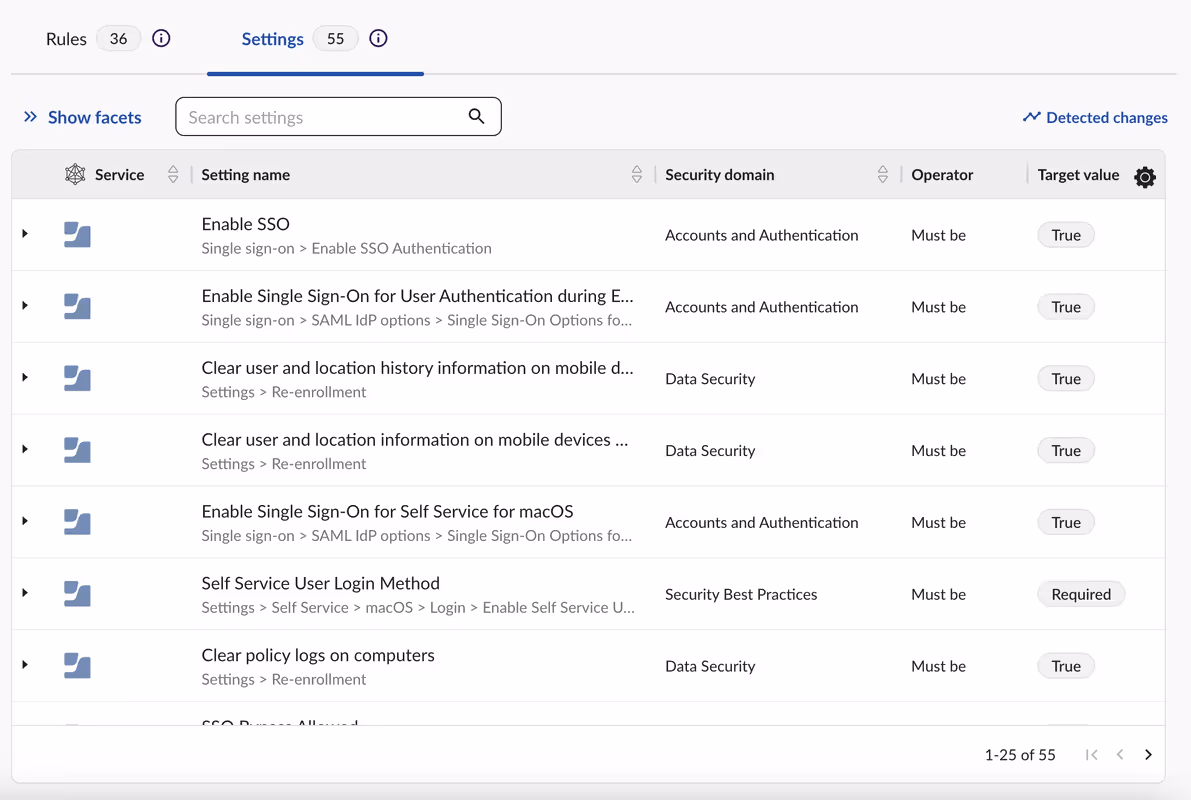
Task: Expand Clear policy logs on computers row
Action: [25, 665]
